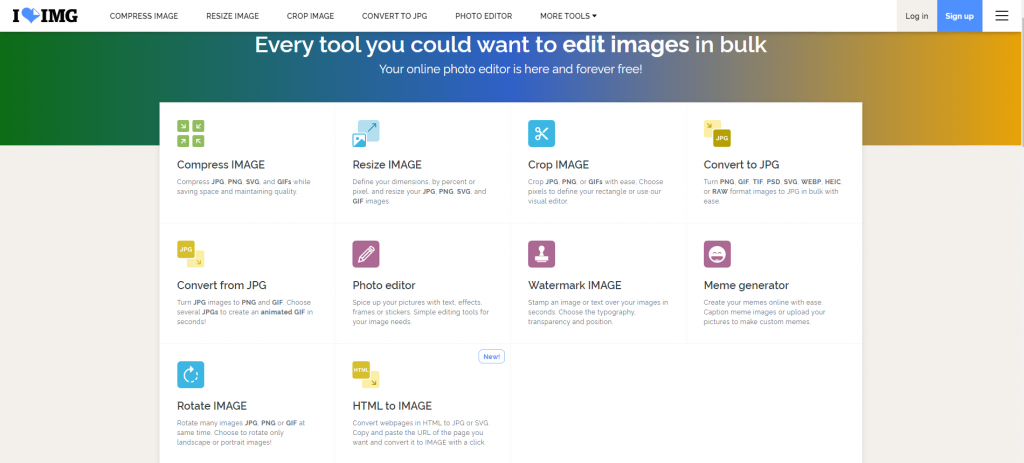The image size is (1024, 463).
Task: Open the Compress IMAGE title link
Action: coord(221,165)
